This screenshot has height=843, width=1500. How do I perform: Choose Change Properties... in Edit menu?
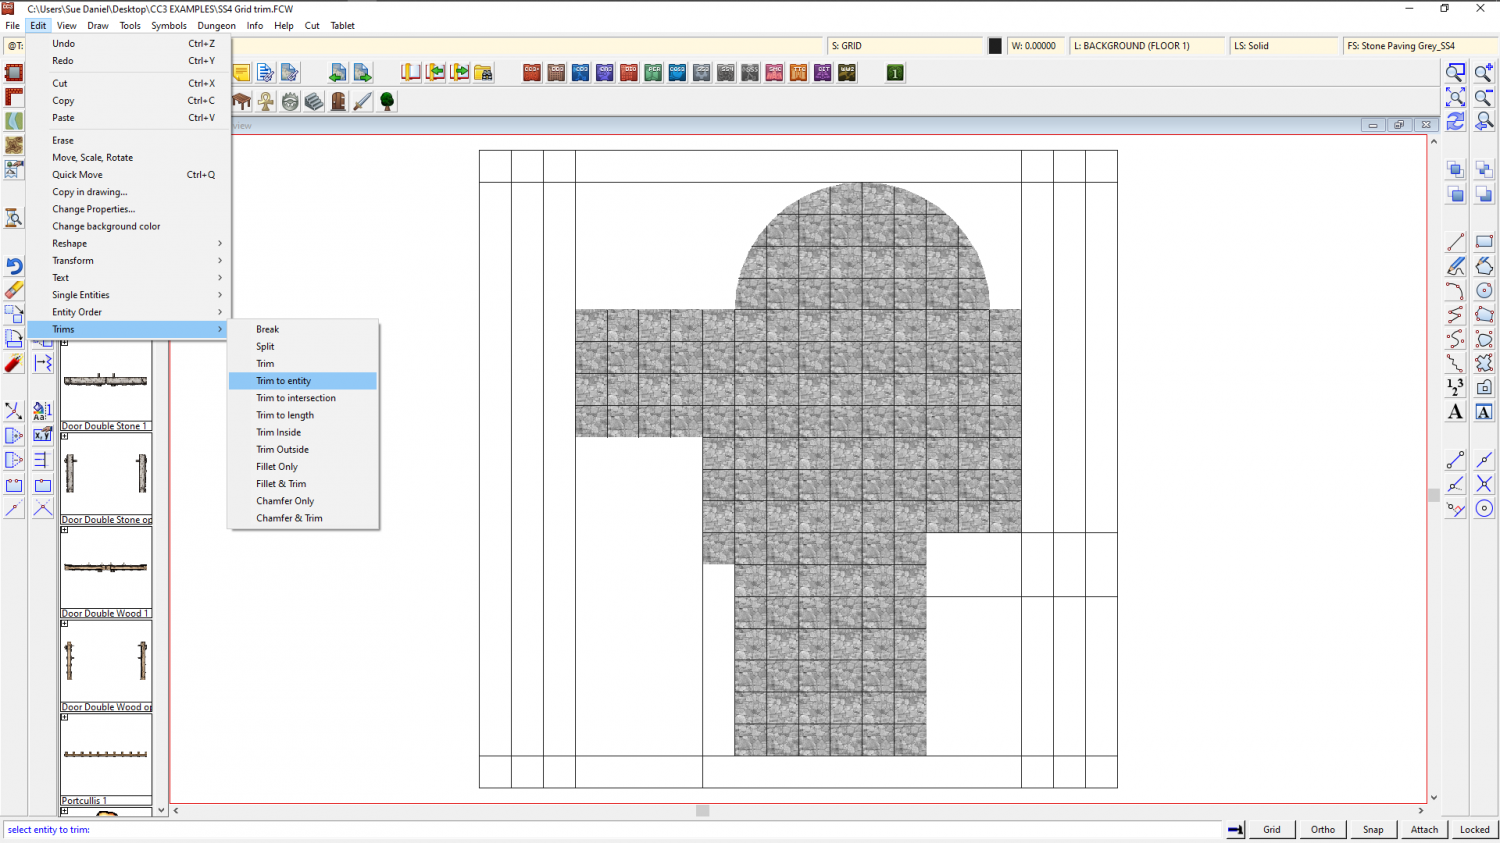pyautogui.click(x=128, y=209)
